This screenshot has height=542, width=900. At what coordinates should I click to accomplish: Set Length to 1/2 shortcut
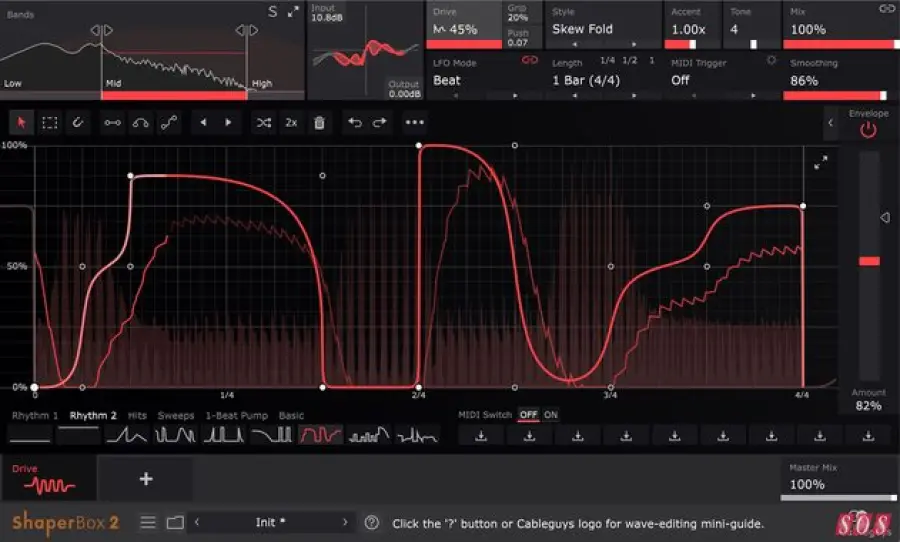tap(630, 60)
